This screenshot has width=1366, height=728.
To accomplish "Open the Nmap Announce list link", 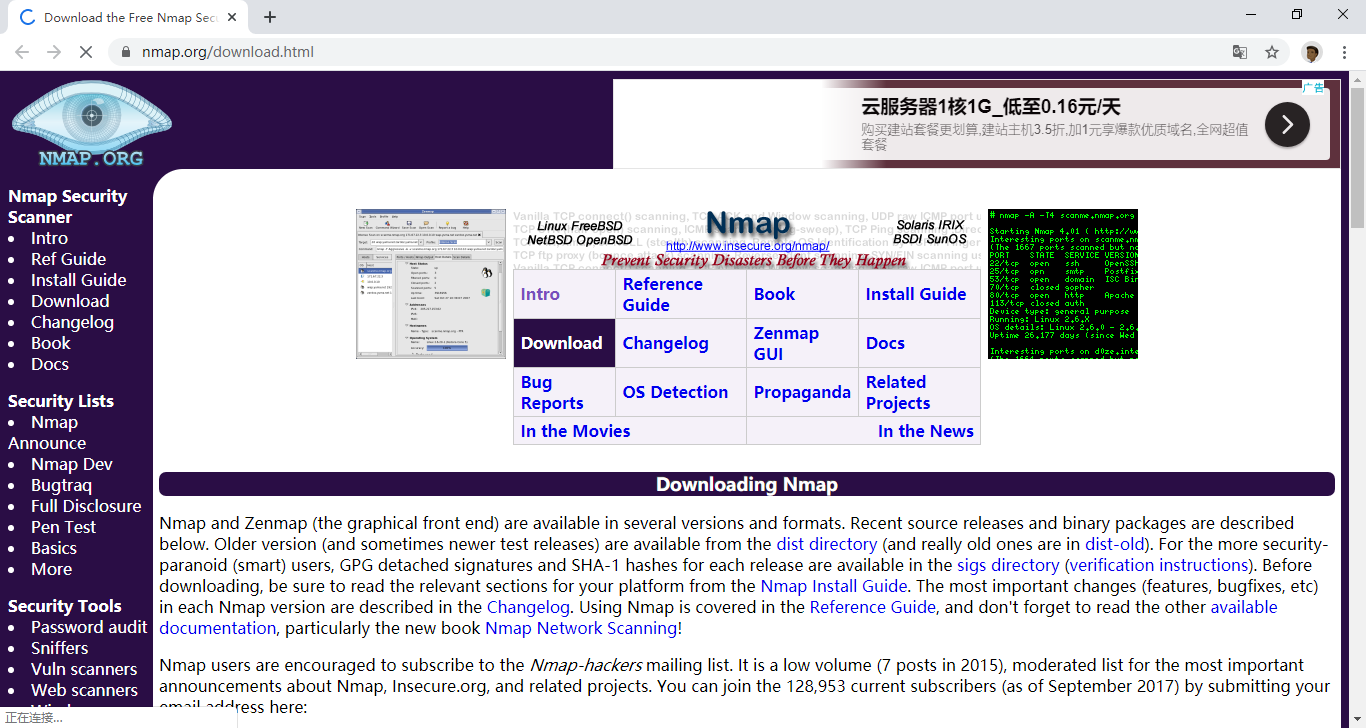I will point(47,433).
